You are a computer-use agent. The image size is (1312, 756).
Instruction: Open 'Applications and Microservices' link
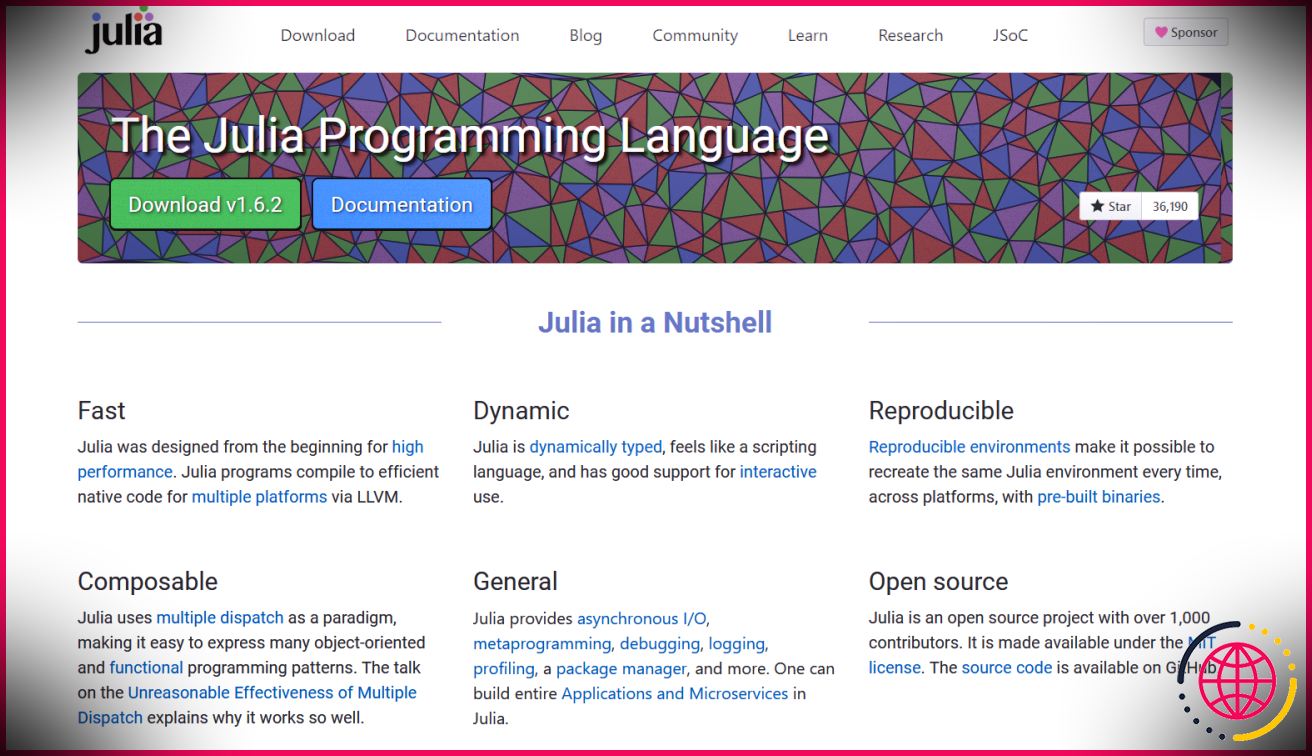pos(675,694)
